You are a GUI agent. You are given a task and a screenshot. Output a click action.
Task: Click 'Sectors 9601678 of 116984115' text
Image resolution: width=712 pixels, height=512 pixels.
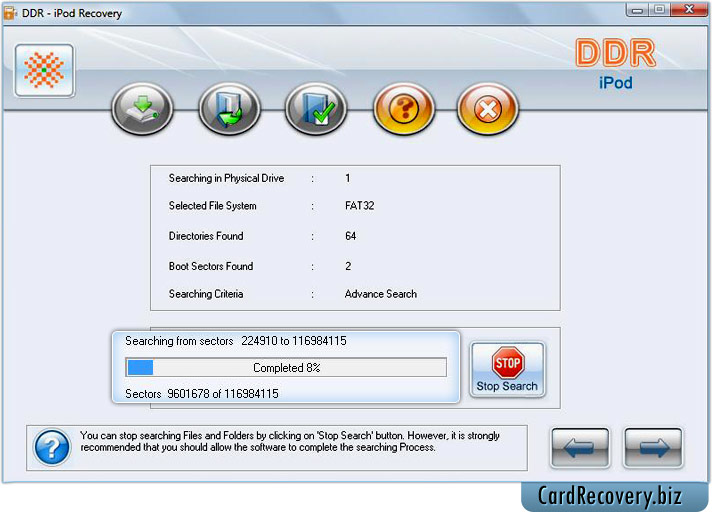coord(202,394)
